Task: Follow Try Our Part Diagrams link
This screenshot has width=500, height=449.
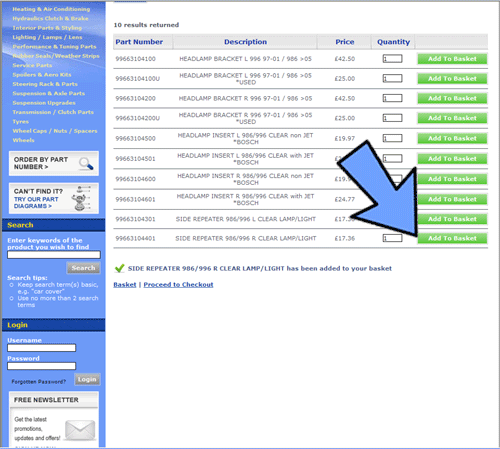Action: click(36, 202)
